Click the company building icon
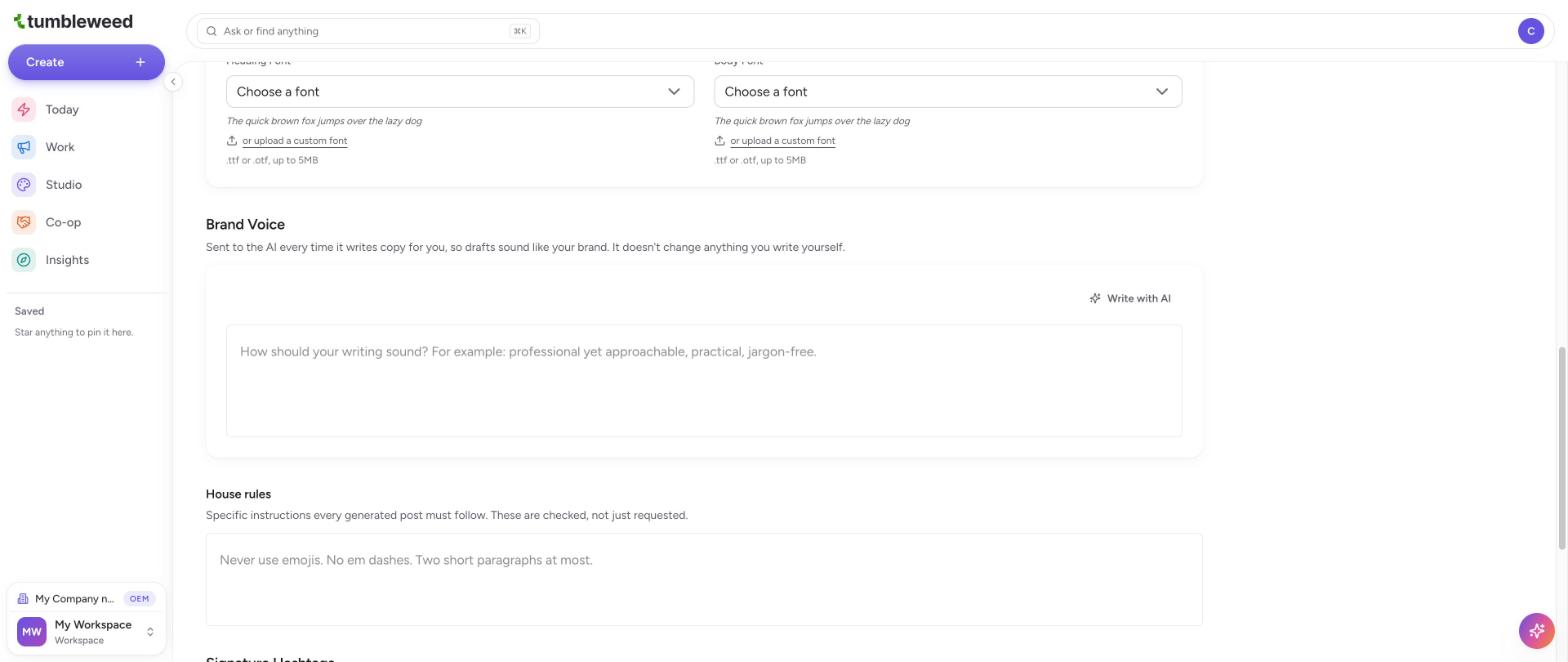 23,599
